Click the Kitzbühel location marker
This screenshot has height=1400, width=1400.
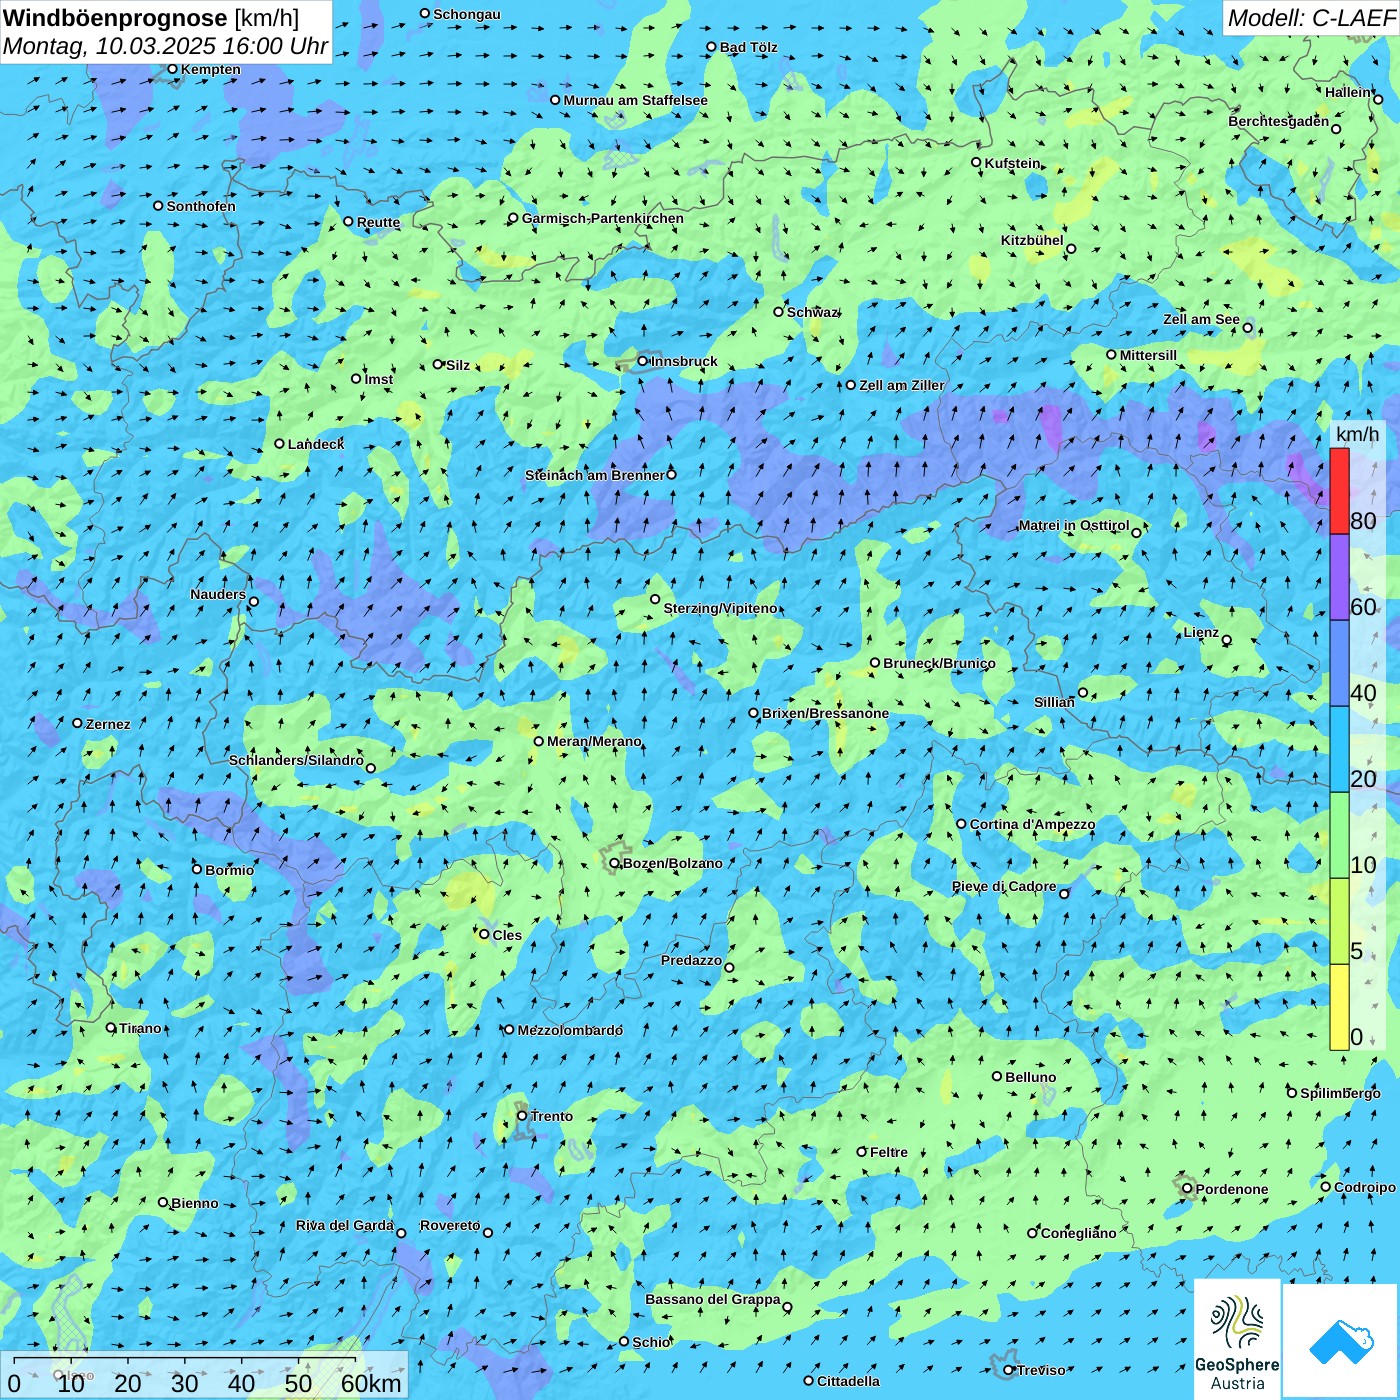pos(1071,248)
